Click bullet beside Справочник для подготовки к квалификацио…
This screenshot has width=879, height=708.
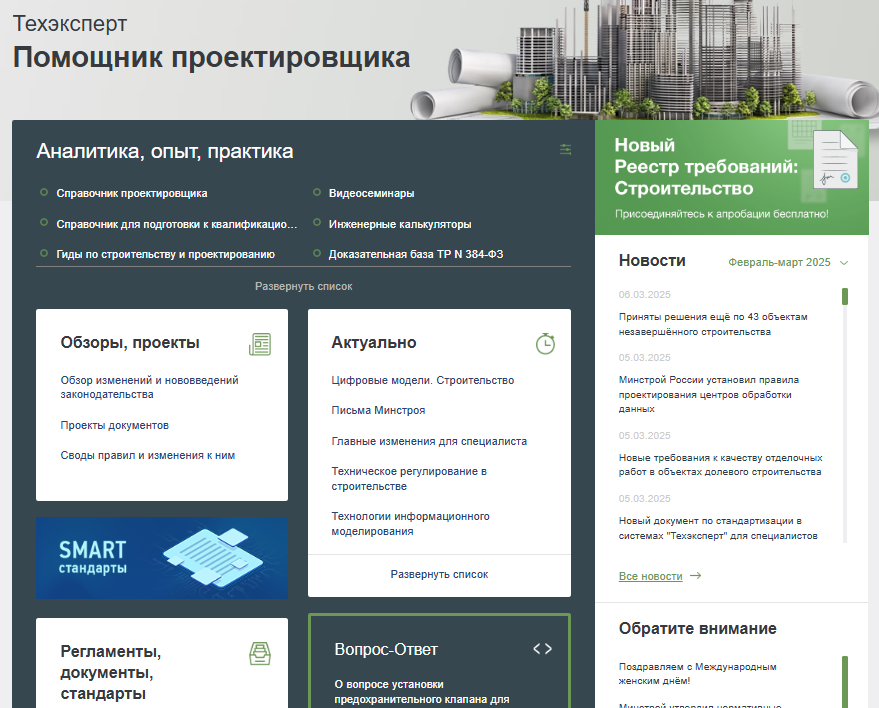(44, 223)
